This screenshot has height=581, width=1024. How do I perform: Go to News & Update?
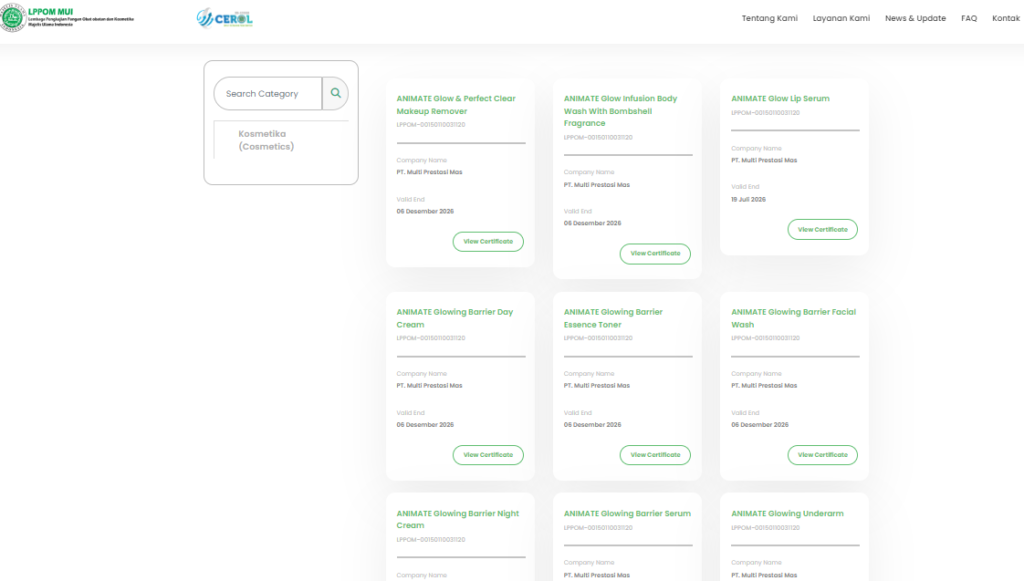pos(916,18)
